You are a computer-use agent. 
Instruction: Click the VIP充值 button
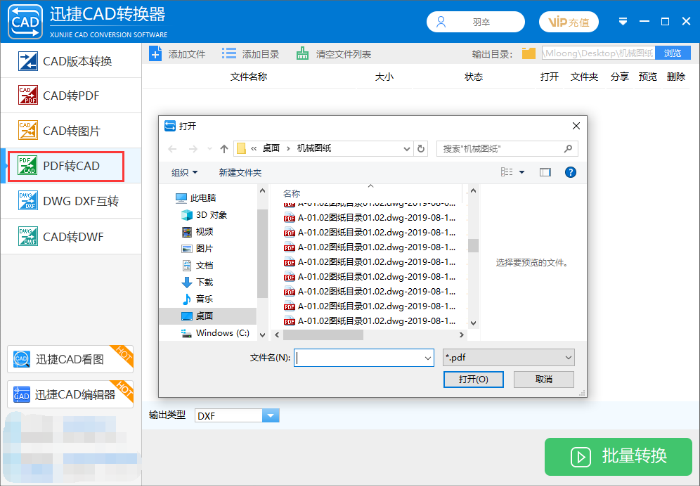569,22
